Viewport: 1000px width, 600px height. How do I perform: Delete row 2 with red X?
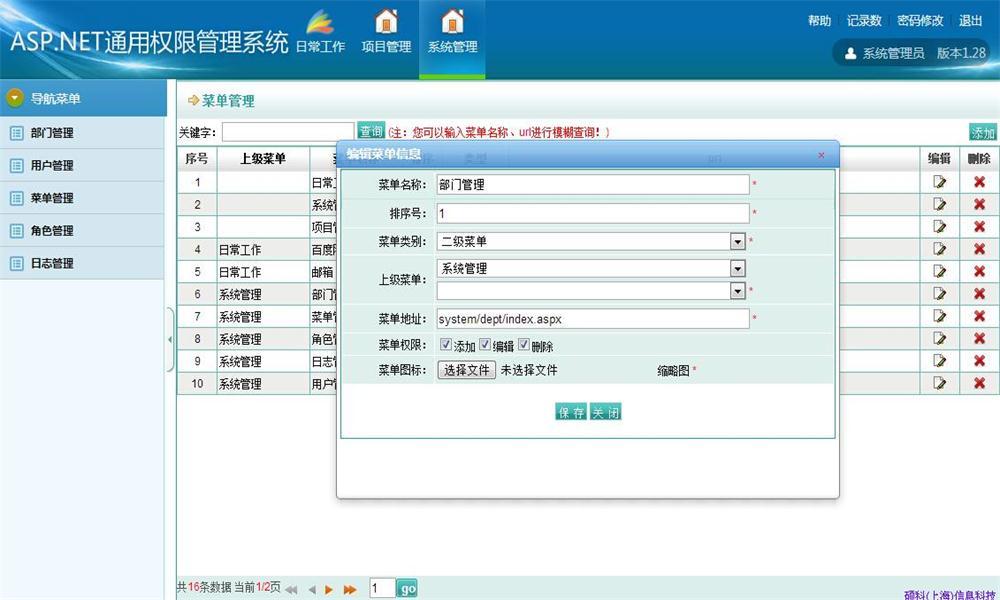pos(980,204)
